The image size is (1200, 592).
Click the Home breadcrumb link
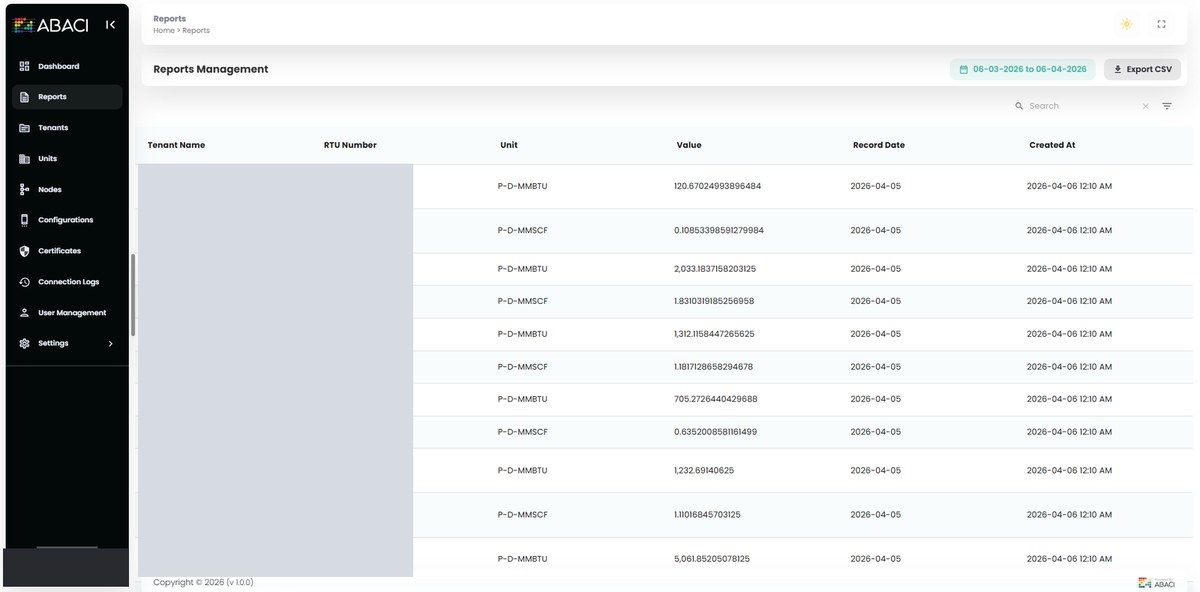163,31
